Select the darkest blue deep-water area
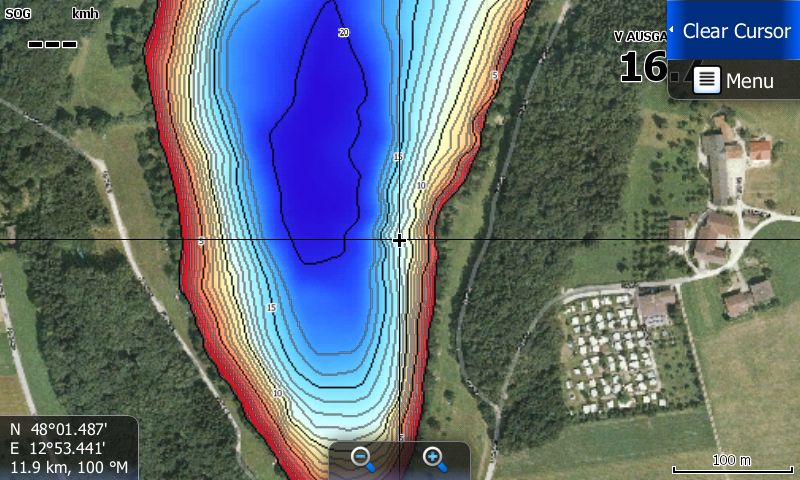The image size is (800, 480). [320, 150]
